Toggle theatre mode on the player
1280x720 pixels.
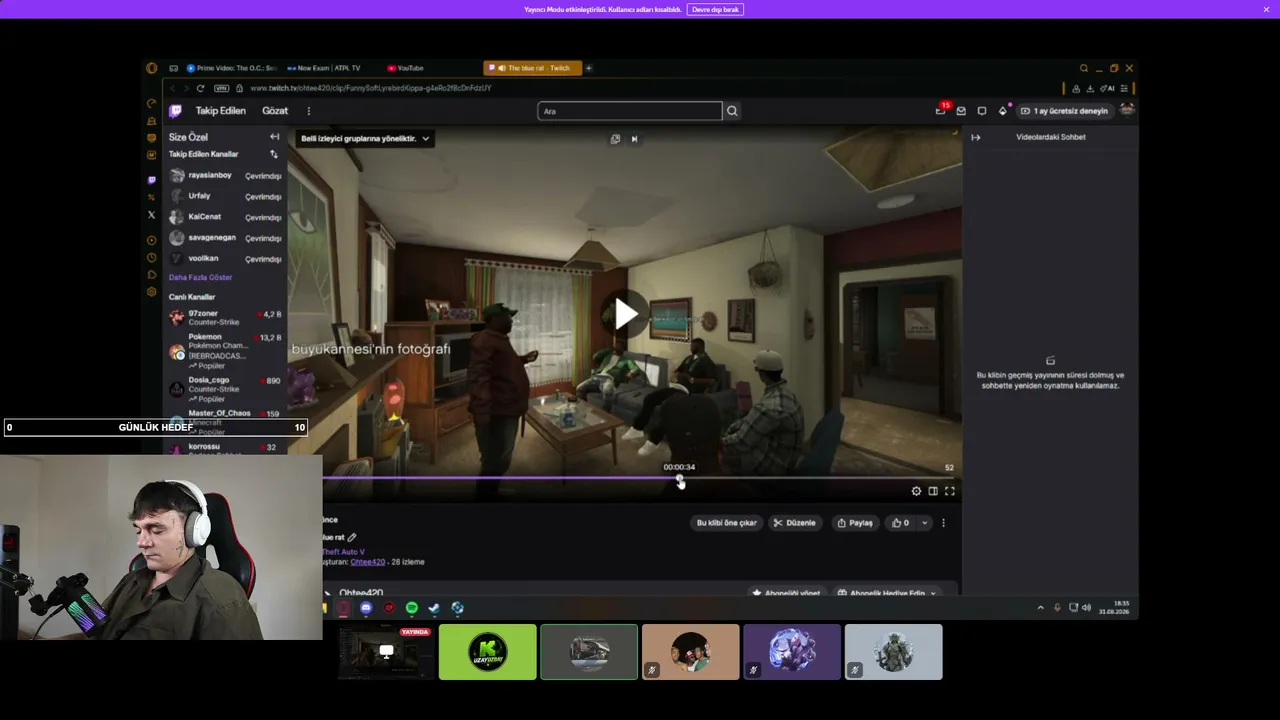pos(933,491)
